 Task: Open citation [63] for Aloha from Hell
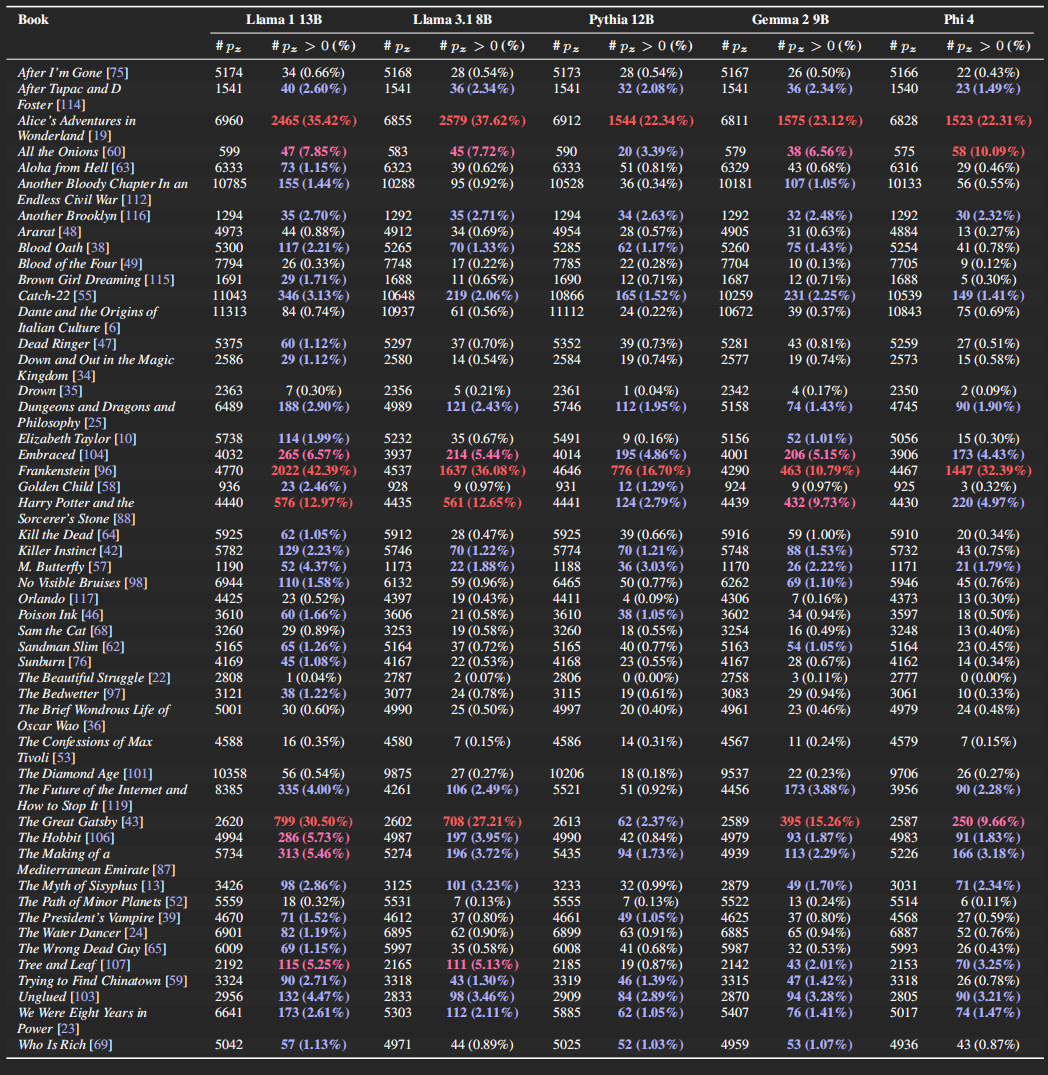(x=123, y=168)
